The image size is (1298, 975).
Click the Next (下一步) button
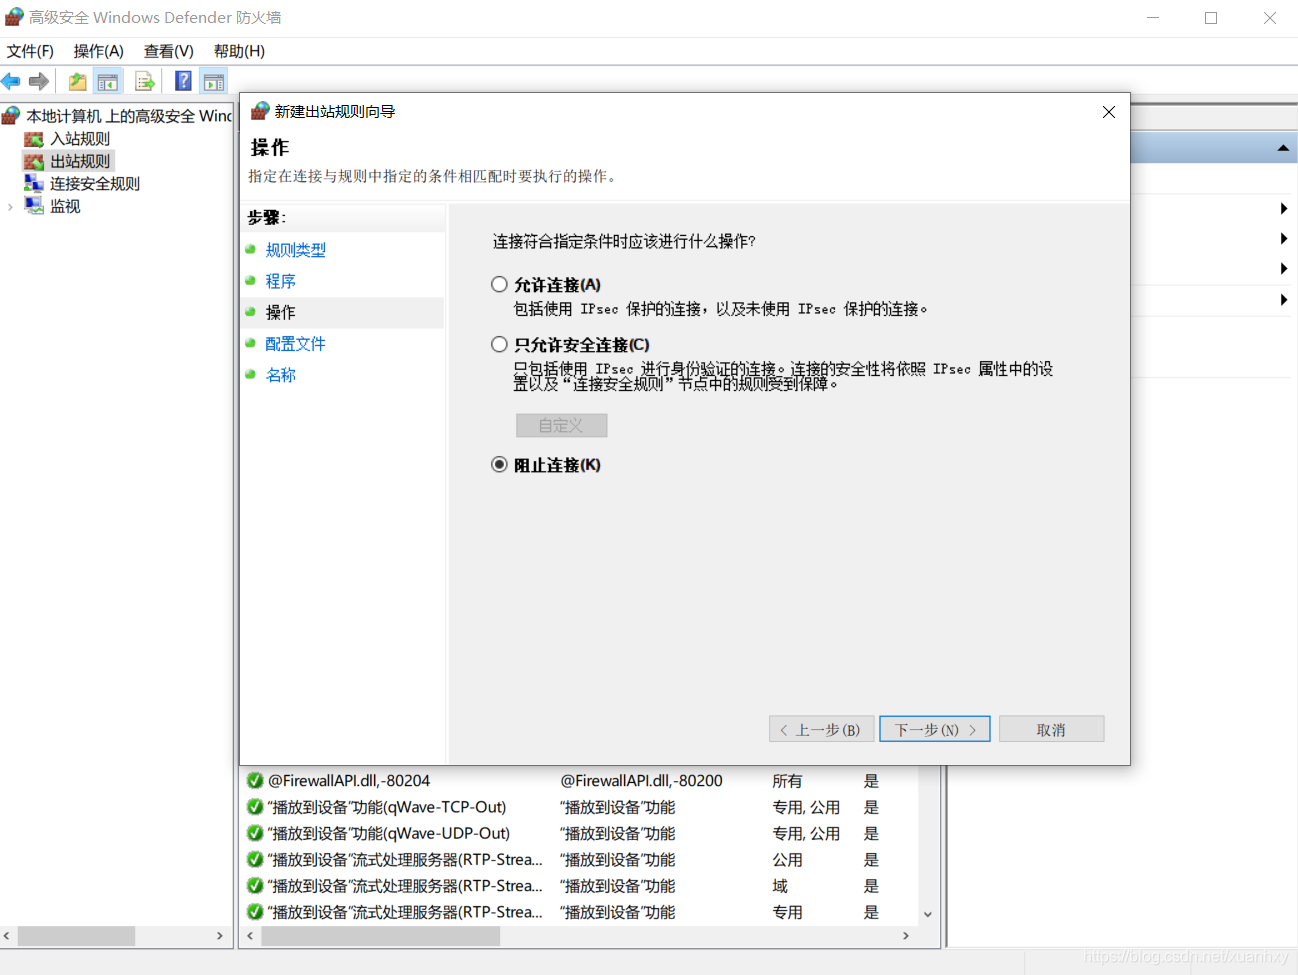[x=935, y=729]
